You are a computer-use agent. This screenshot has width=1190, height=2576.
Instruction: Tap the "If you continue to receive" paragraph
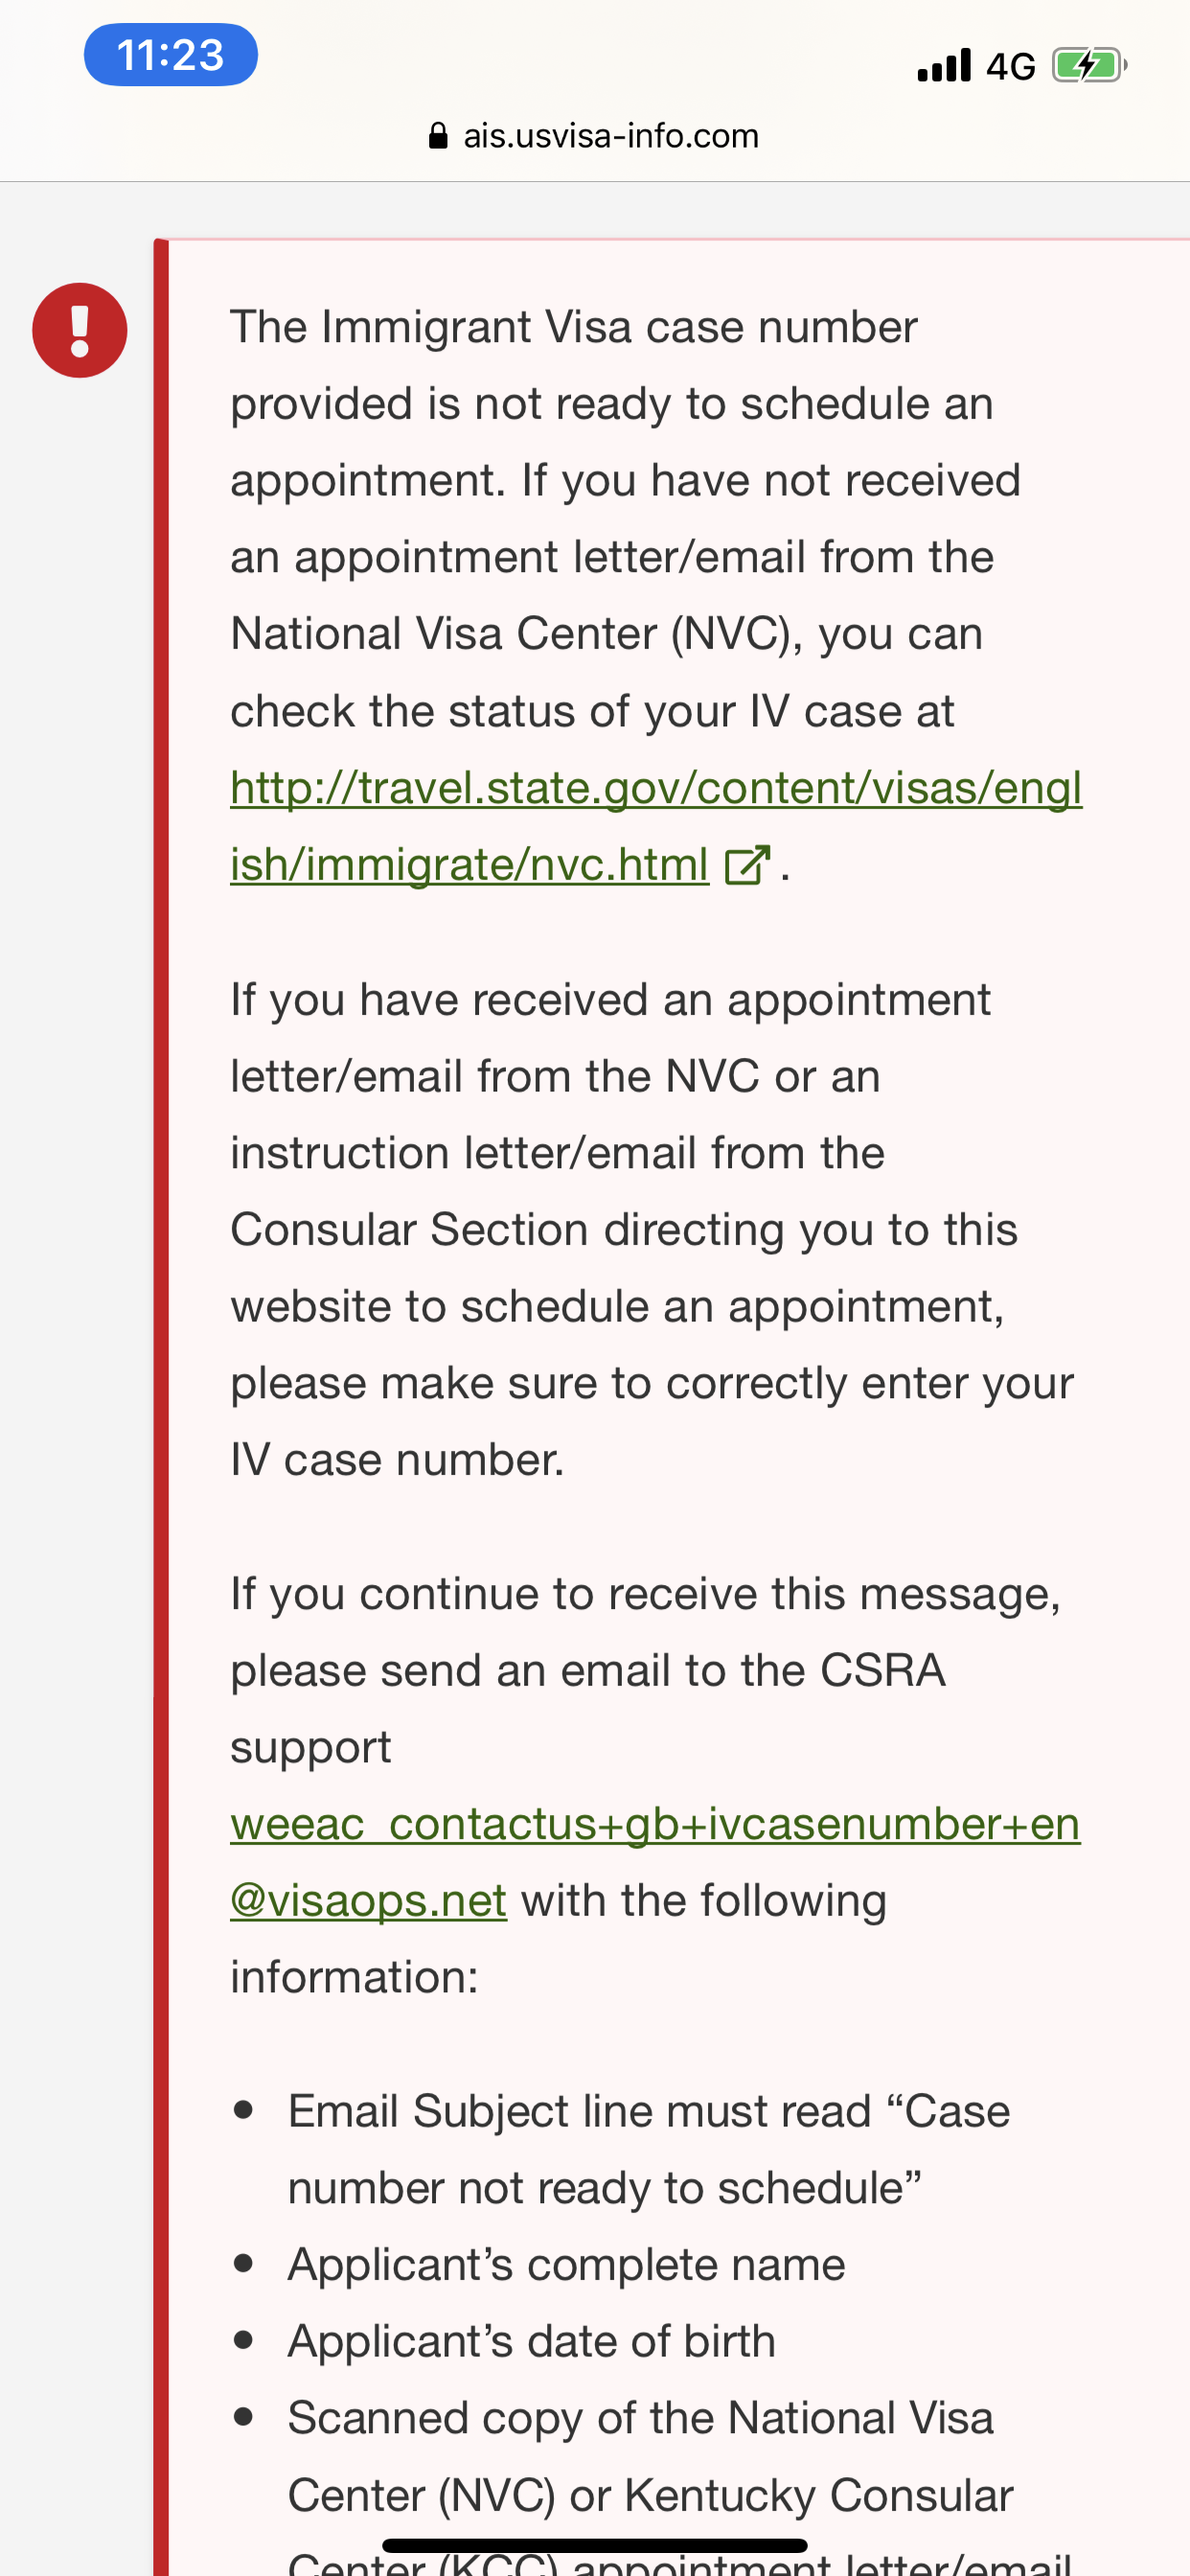coord(655,1784)
